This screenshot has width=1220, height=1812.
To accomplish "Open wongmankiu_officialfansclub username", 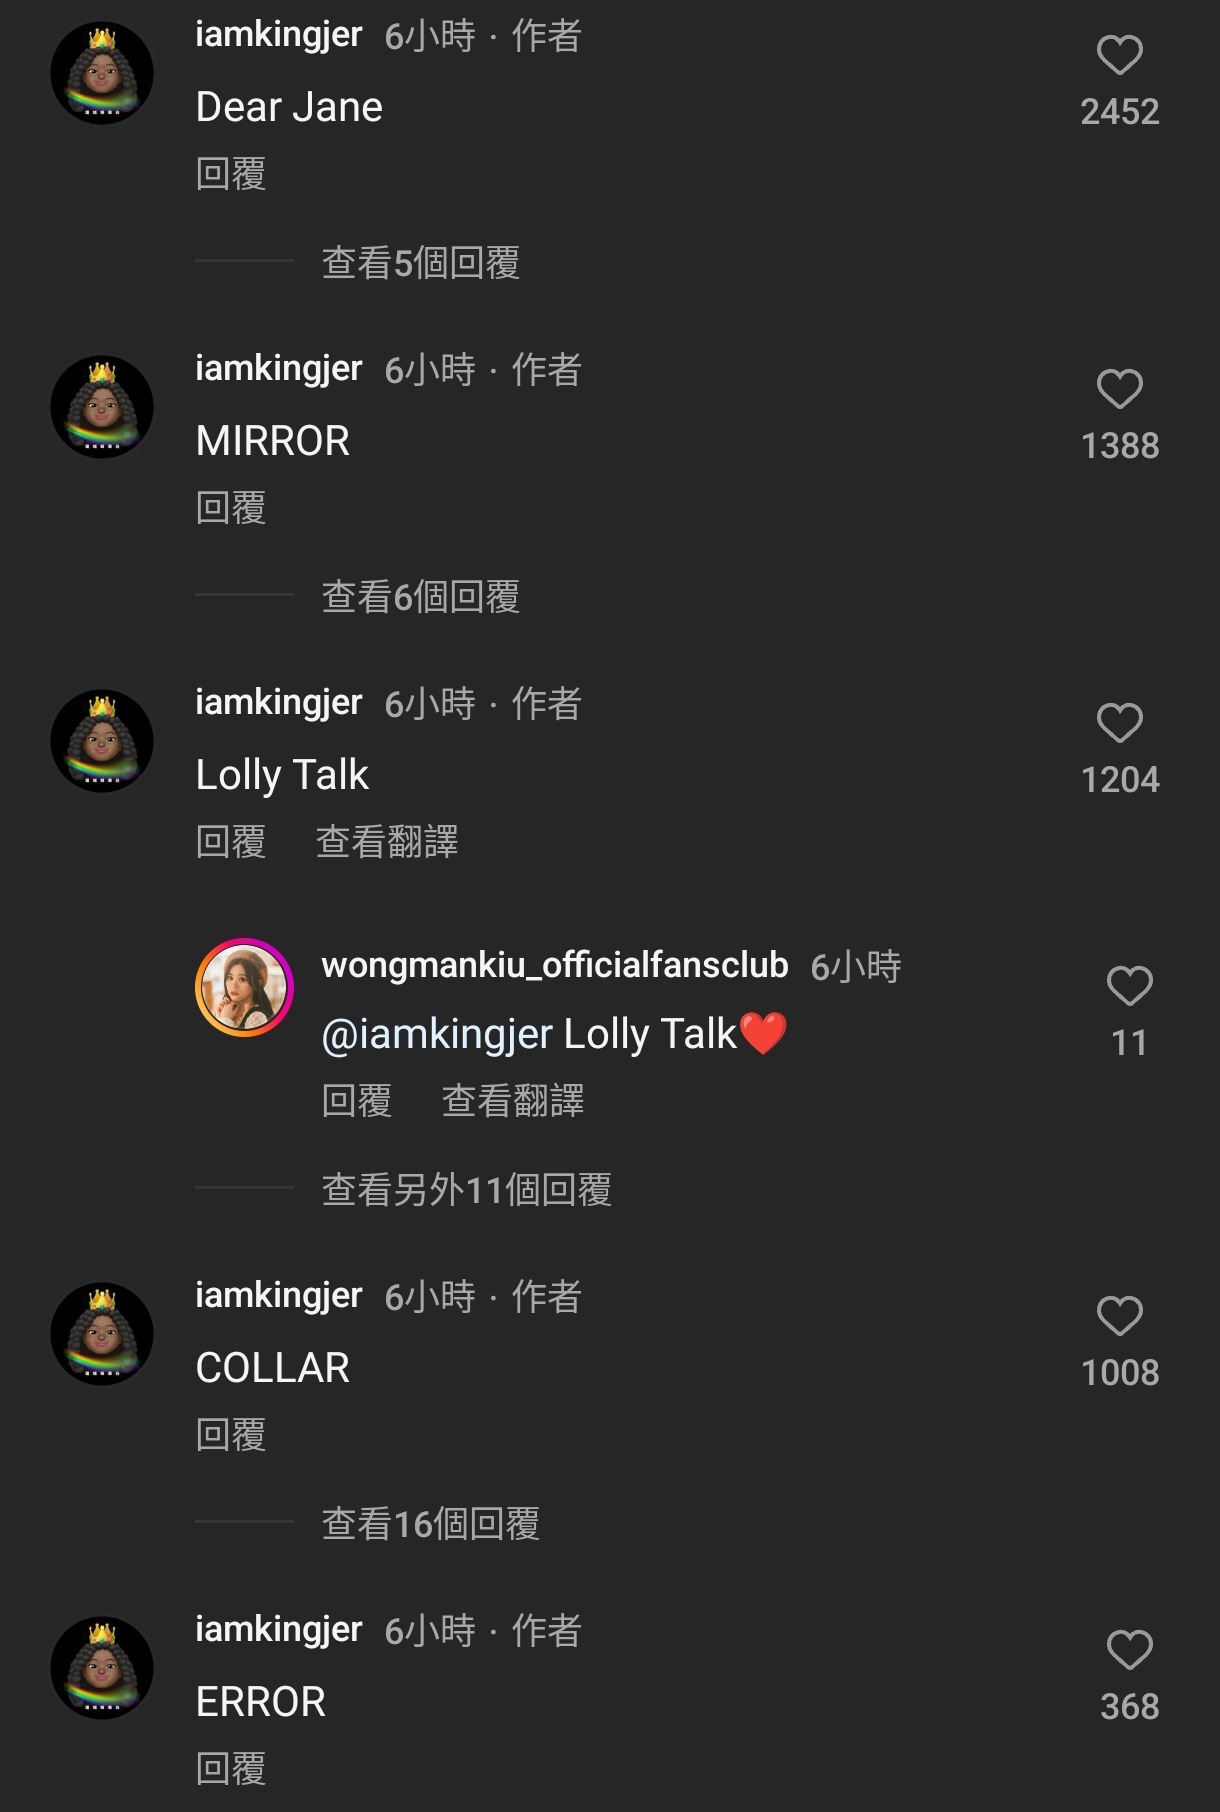I will tap(555, 965).
